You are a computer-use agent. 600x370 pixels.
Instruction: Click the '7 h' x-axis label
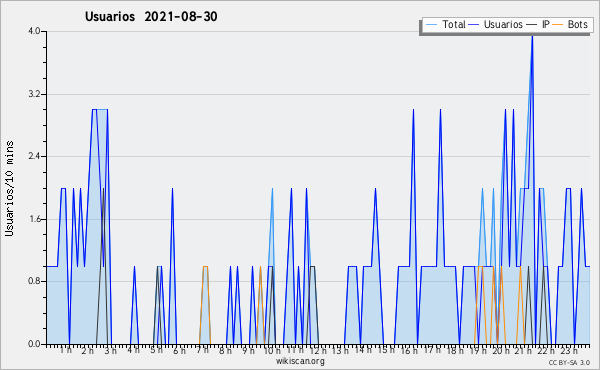click(202, 350)
